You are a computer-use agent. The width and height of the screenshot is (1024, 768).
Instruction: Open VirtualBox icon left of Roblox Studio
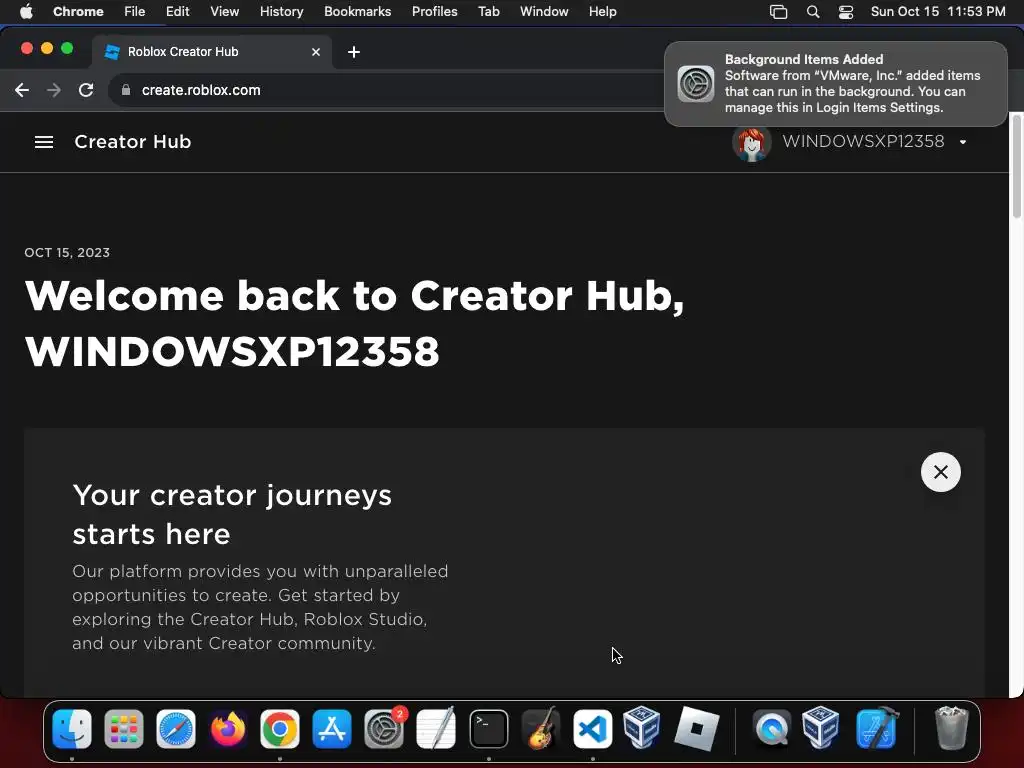click(x=641, y=726)
